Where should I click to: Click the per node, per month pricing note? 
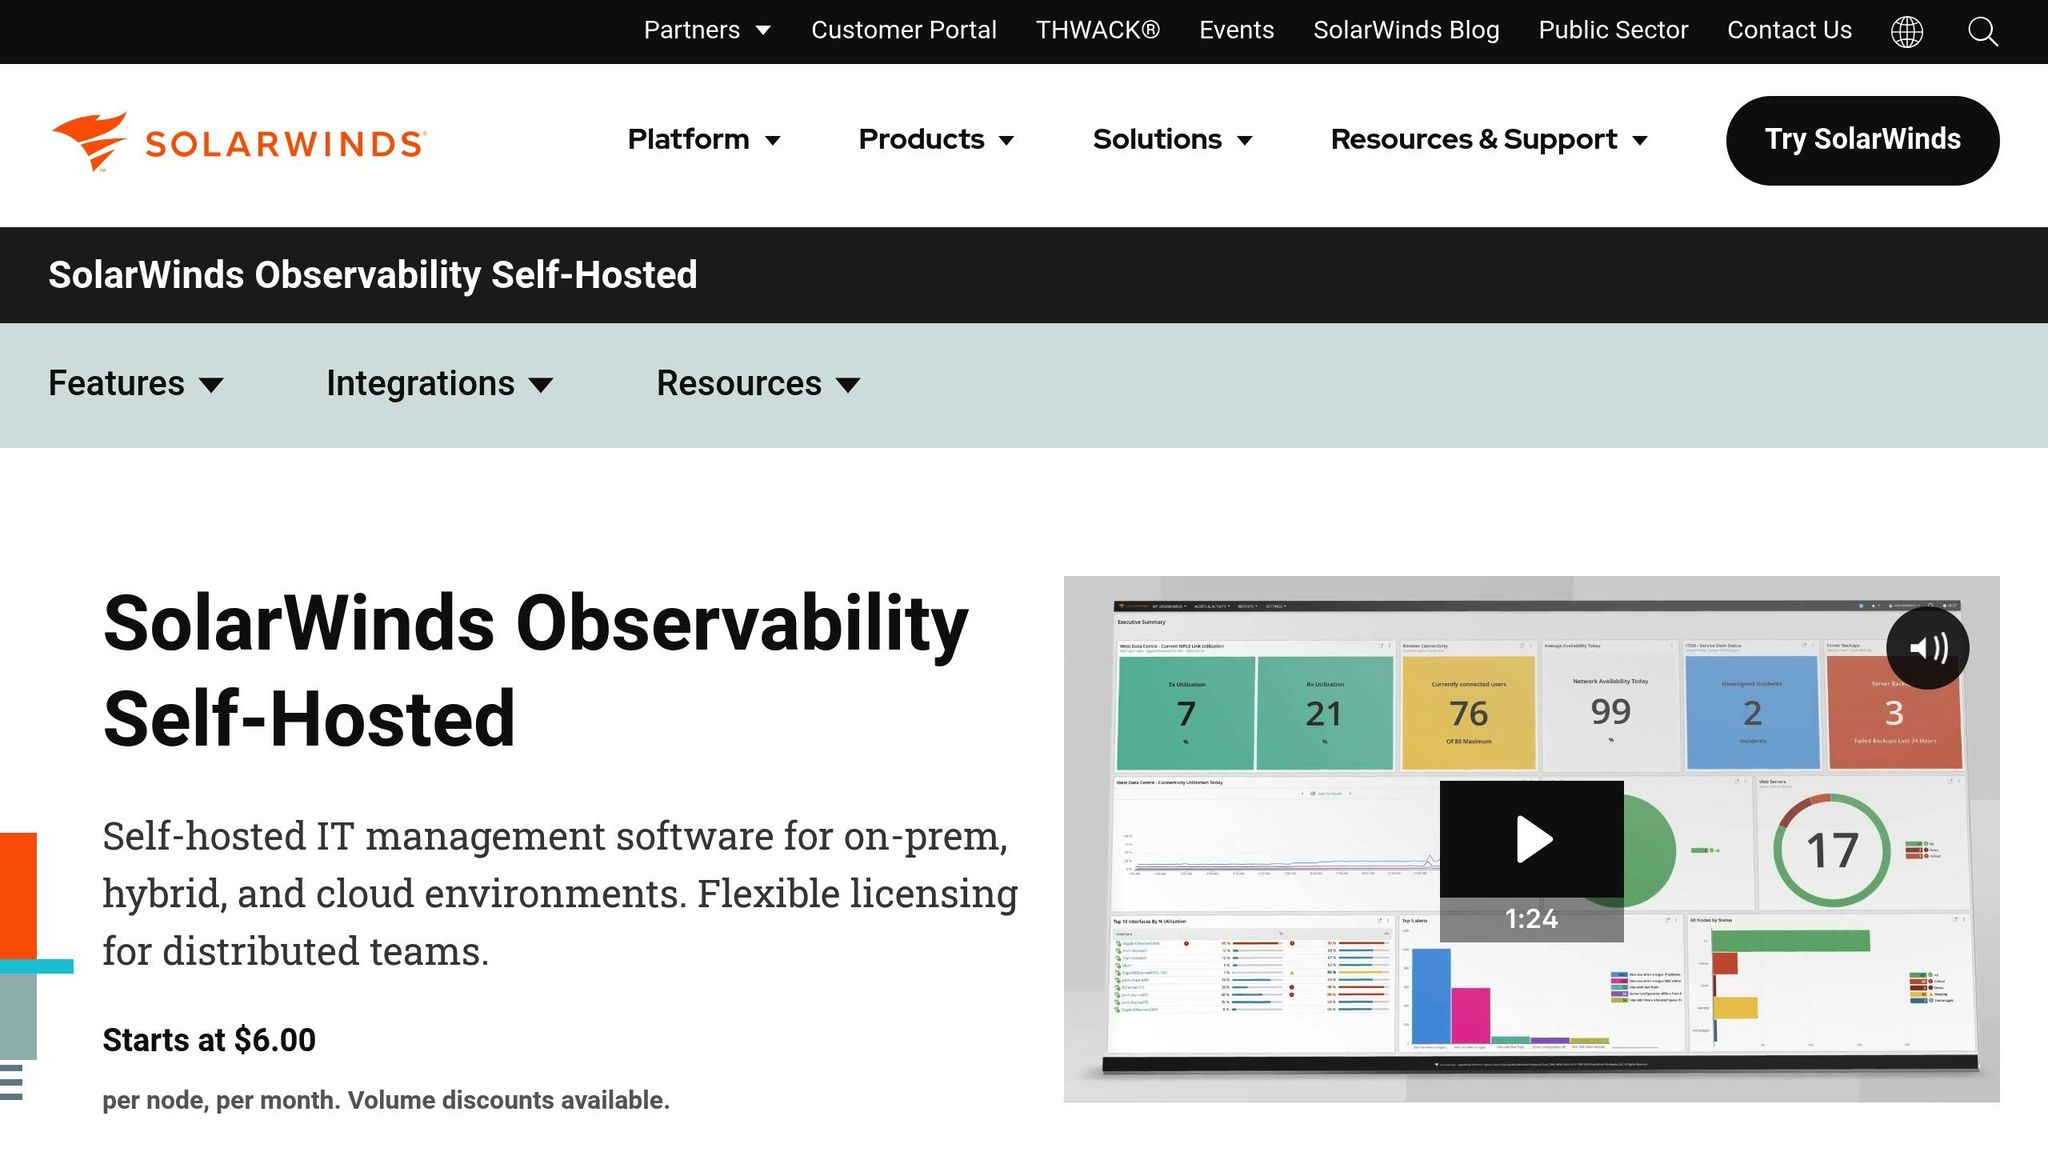[x=386, y=1100]
